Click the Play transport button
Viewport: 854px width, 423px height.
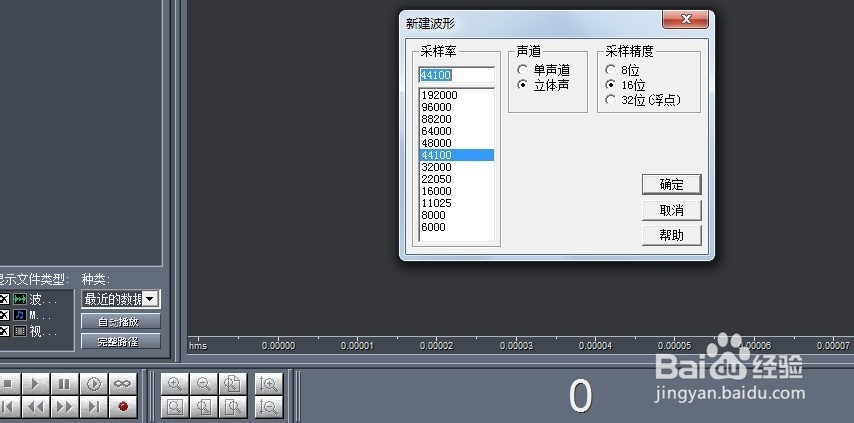click(x=36, y=384)
